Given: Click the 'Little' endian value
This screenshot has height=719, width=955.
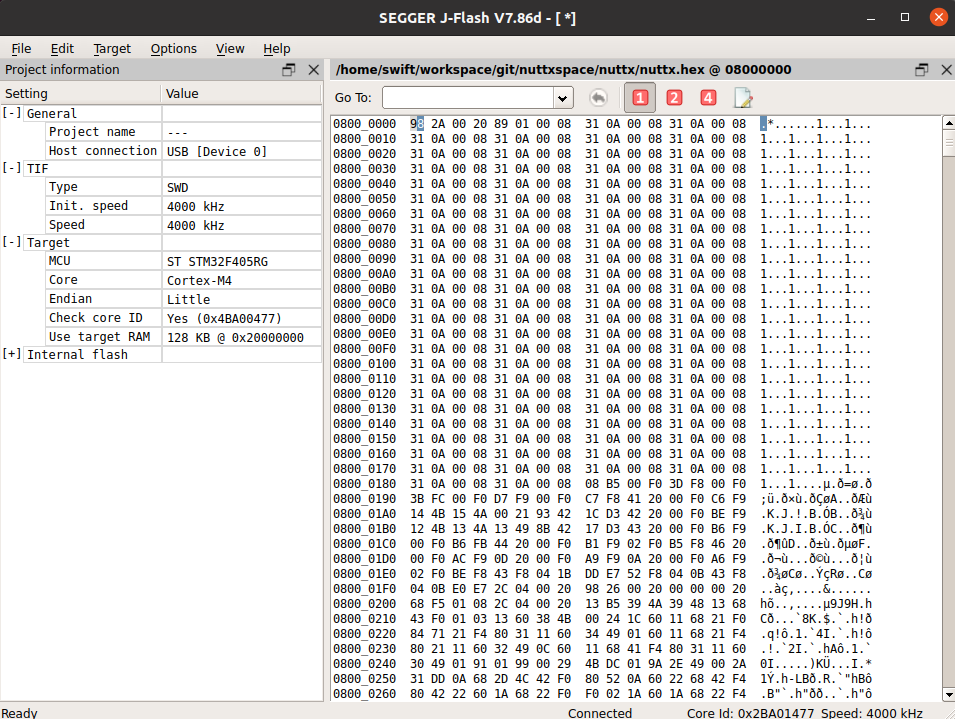Looking at the screenshot, I should 188,300.
